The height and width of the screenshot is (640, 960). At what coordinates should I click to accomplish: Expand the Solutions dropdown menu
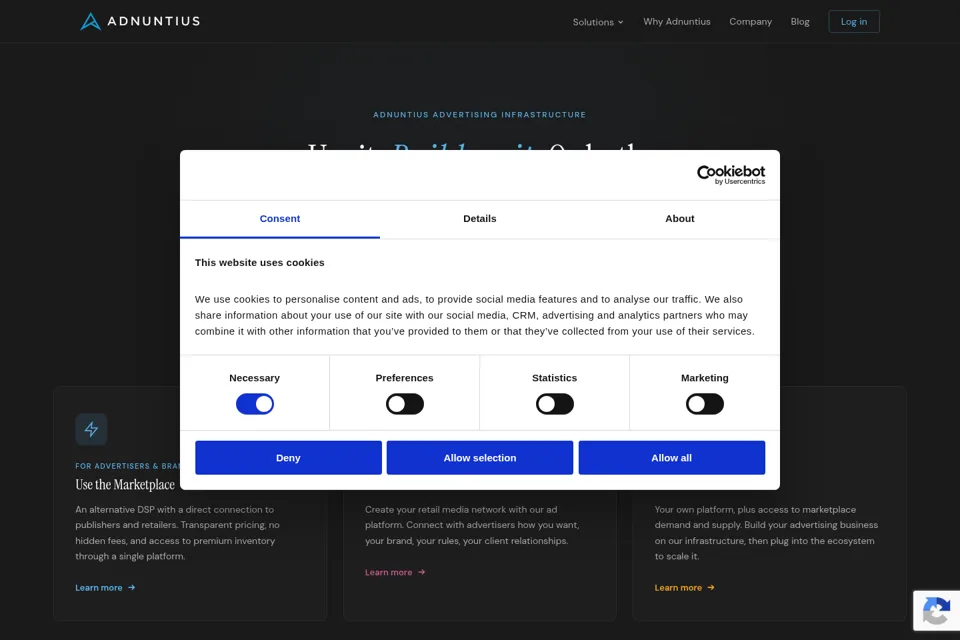(x=598, y=22)
